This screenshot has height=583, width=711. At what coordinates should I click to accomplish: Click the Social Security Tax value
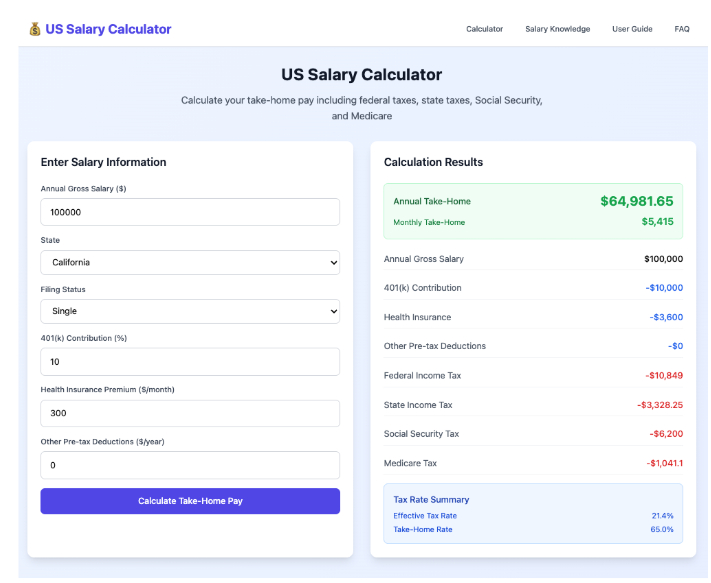(663, 434)
